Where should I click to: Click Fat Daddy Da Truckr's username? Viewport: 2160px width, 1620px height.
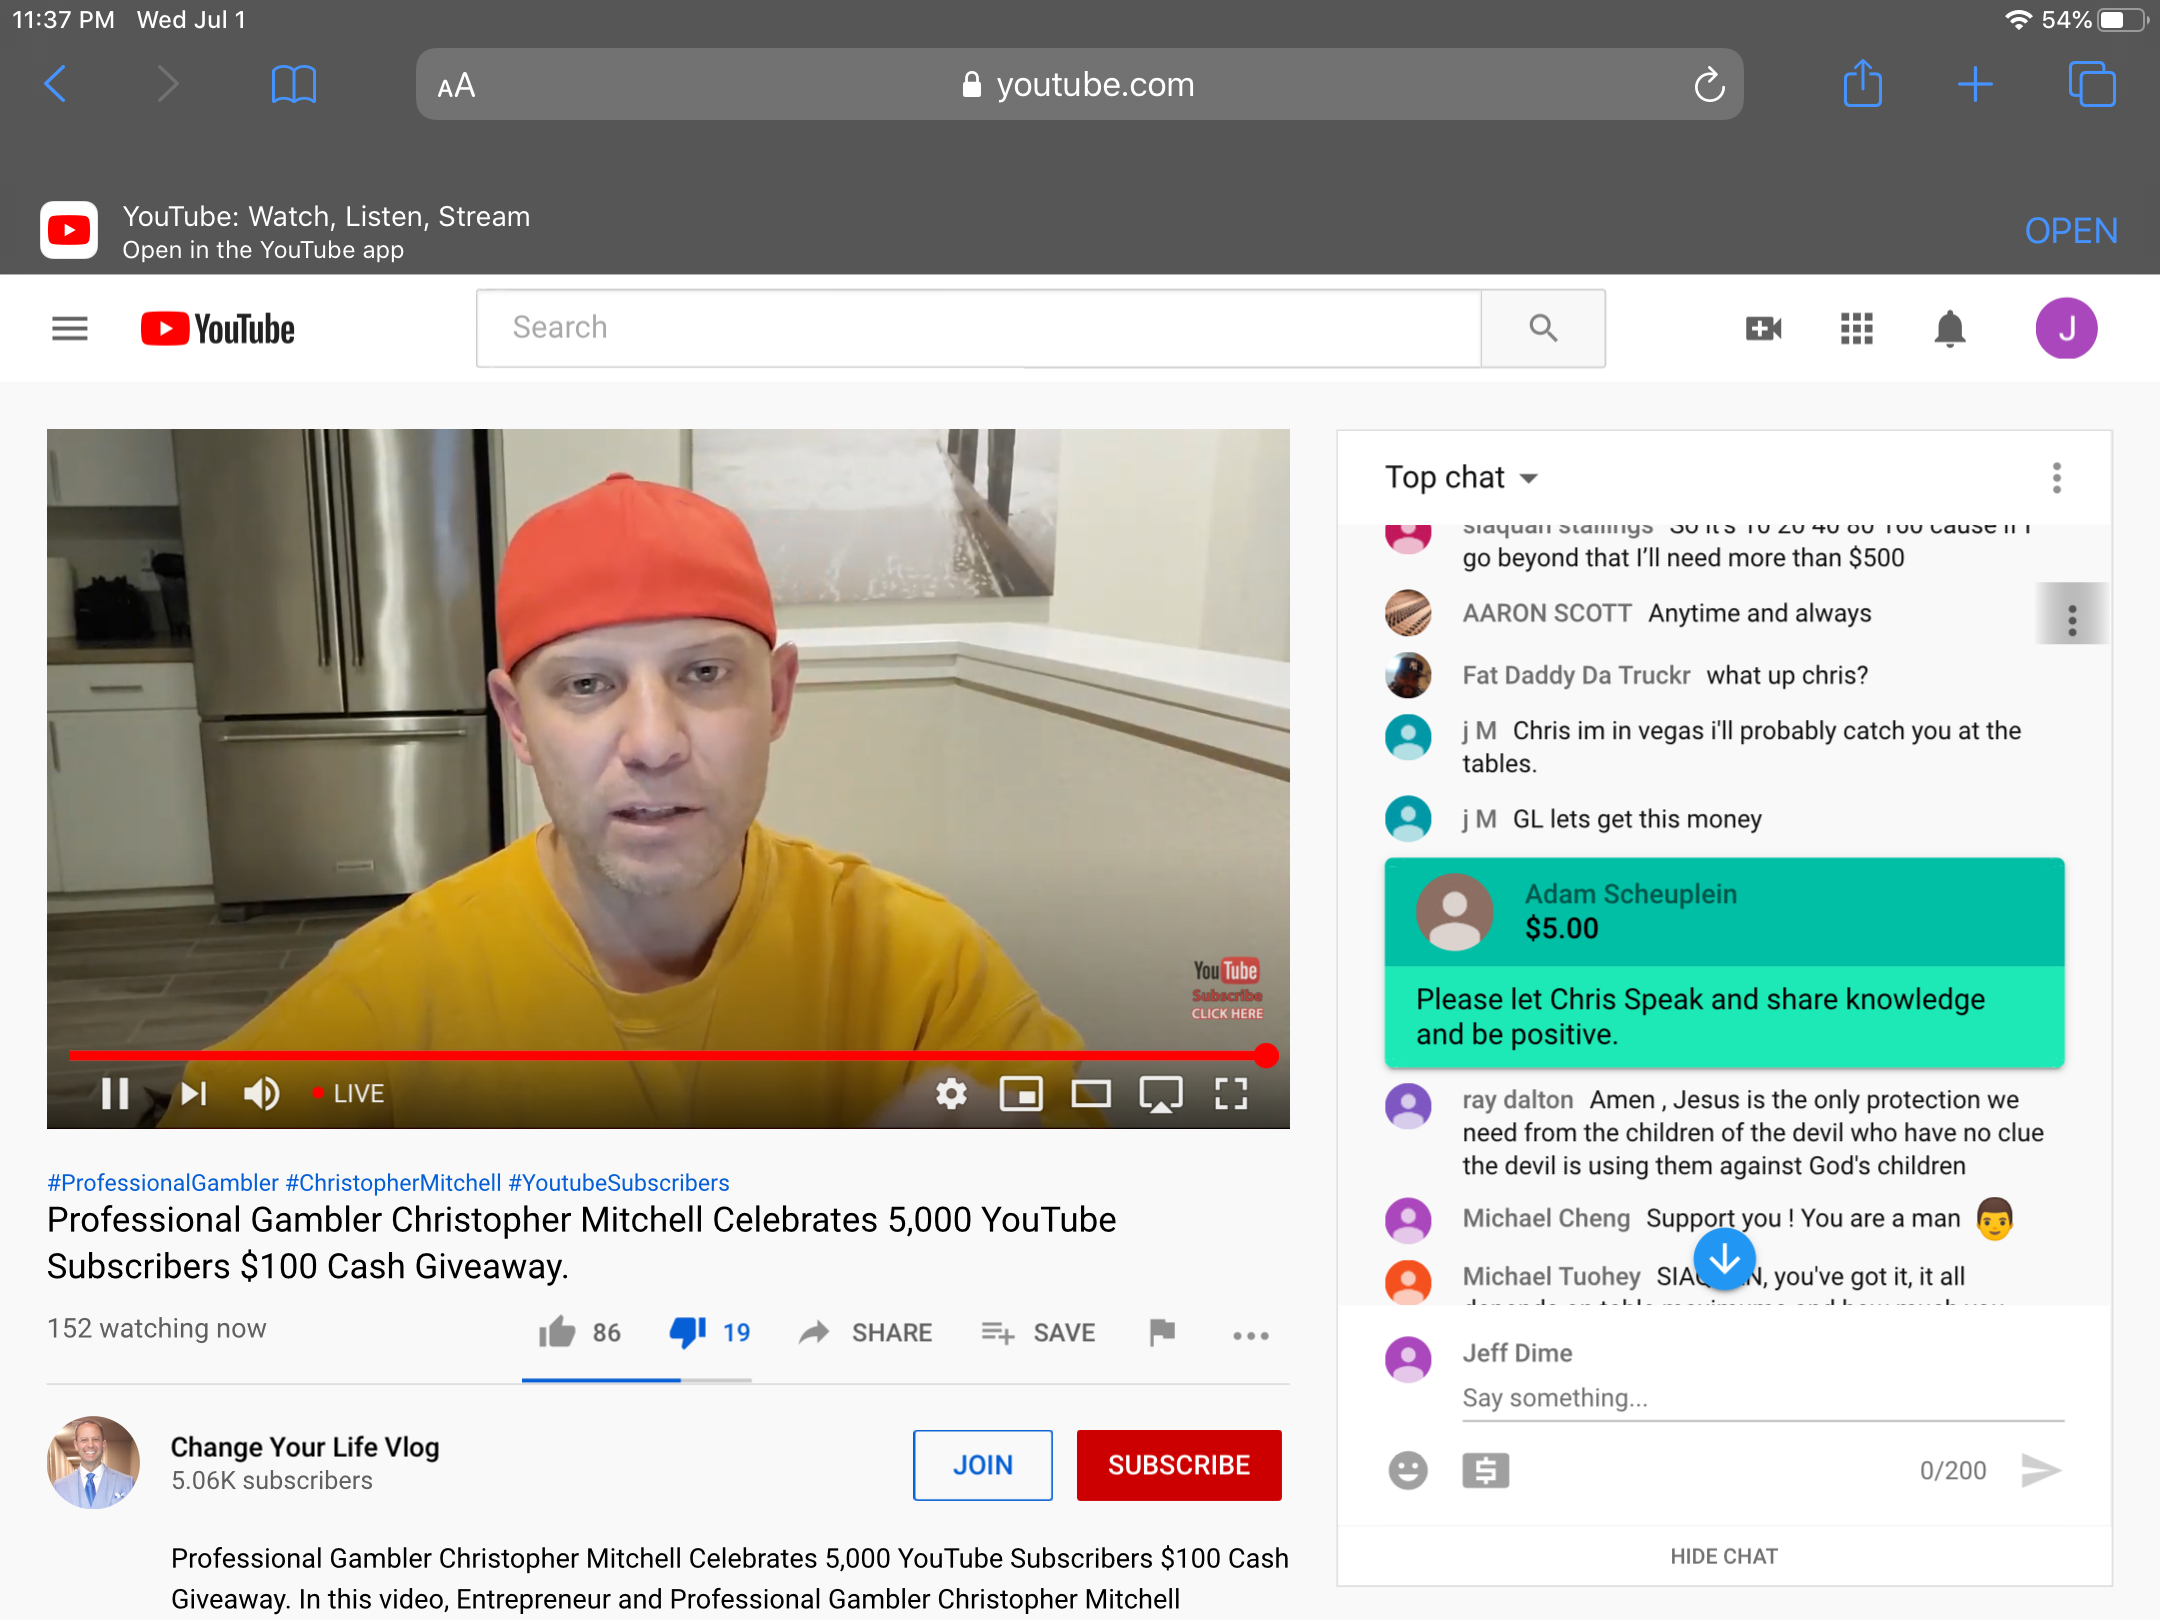tap(1576, 676)
